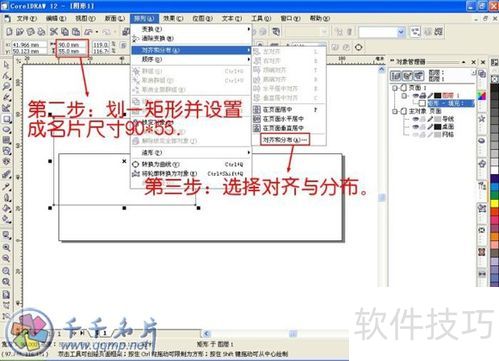Toggle eye visibility for 桌面 layer

(x=416, y=127)
